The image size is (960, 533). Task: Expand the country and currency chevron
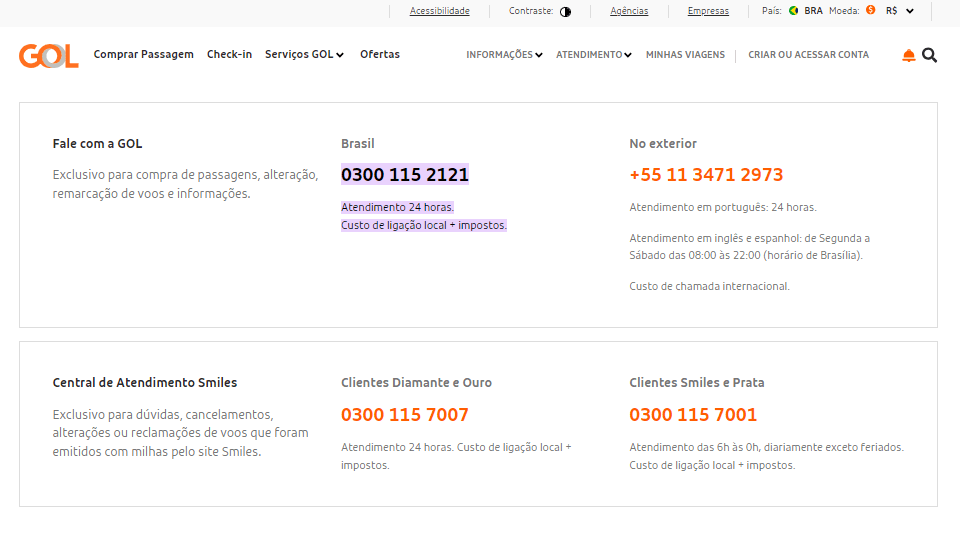[910, 11]
